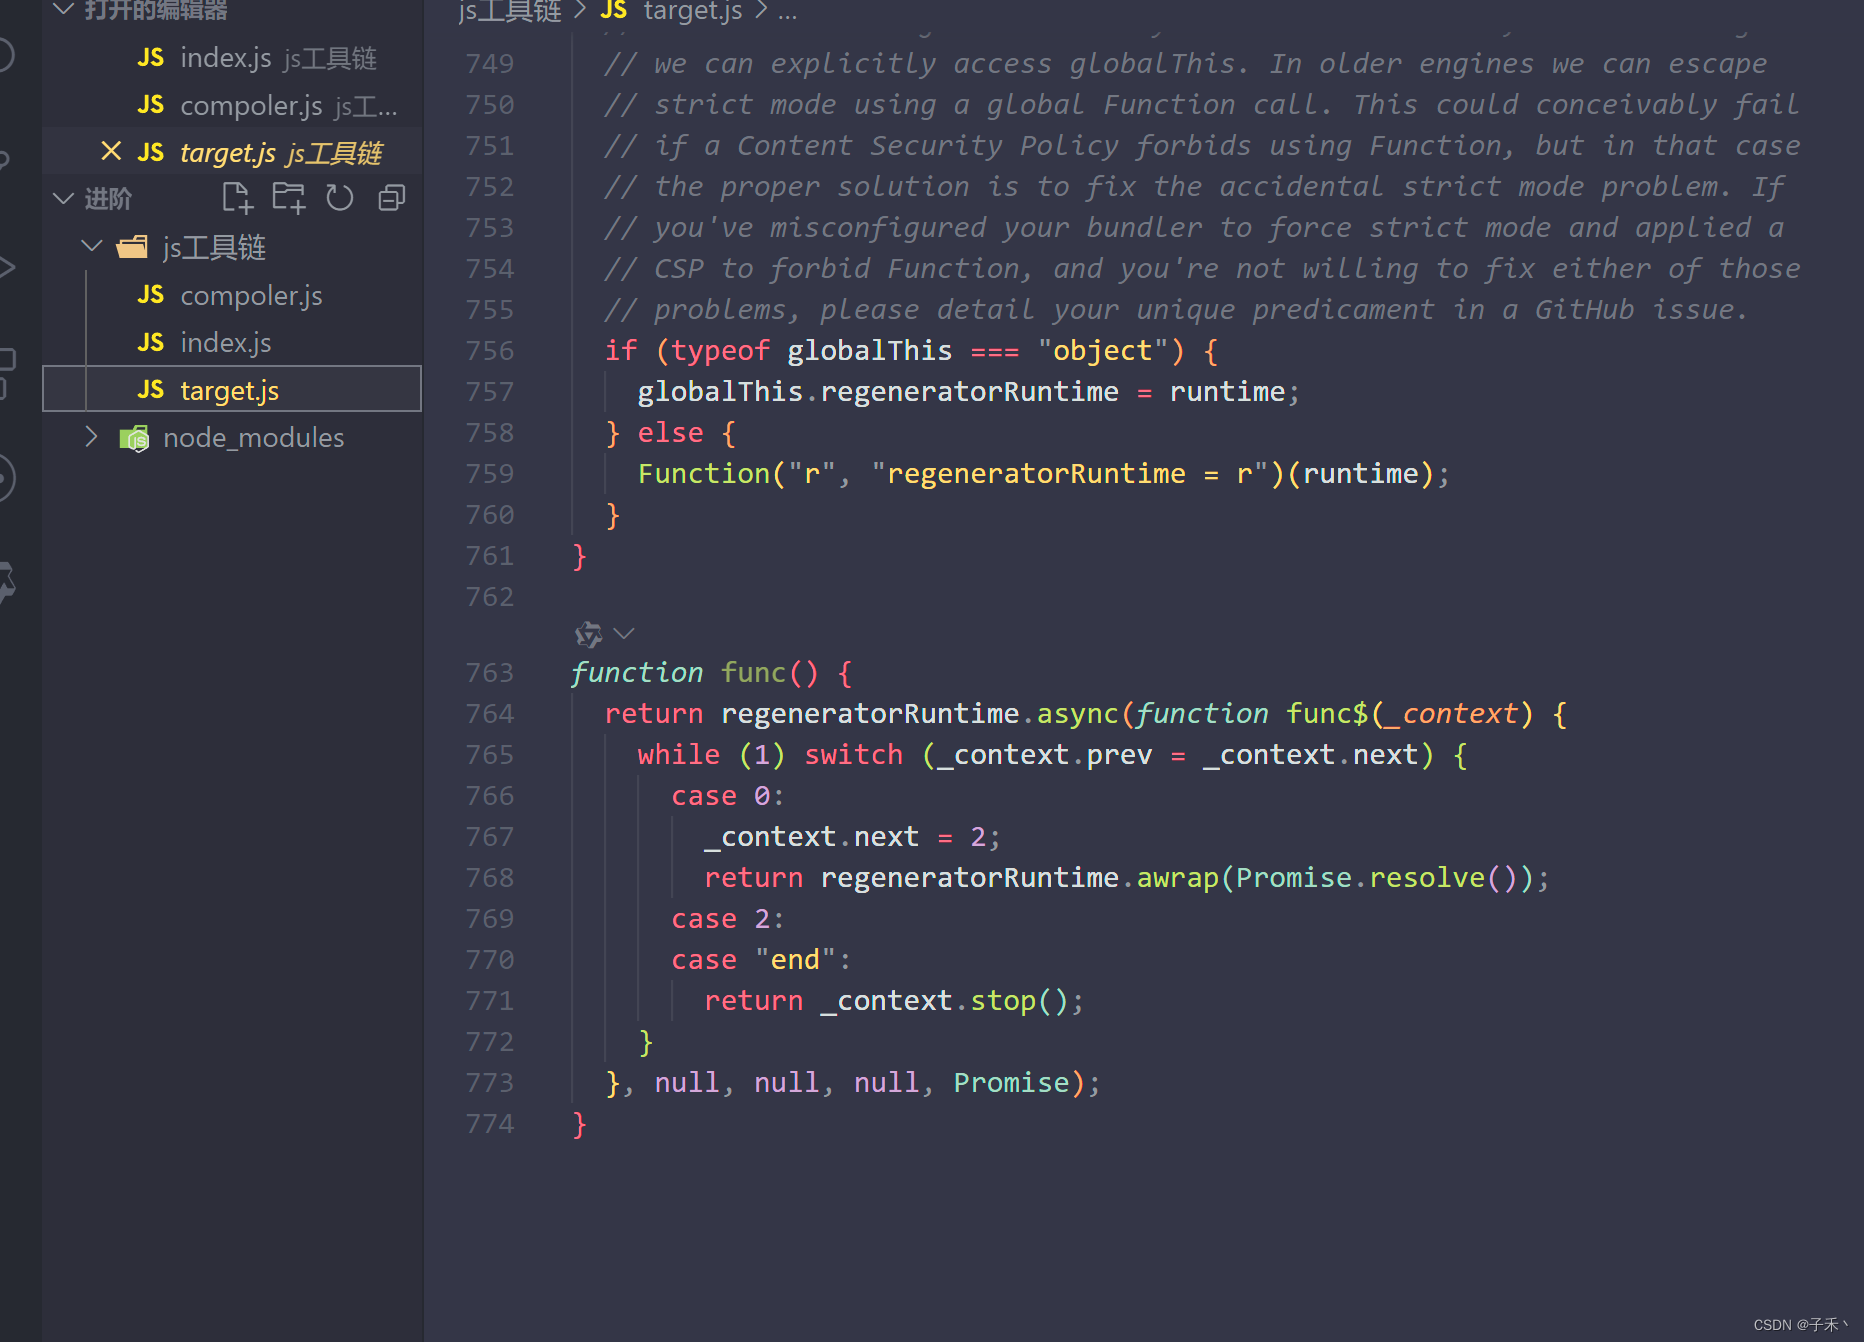Click the target.js breadcrumb segment
Image resolution: width=1864 pixels, height=1342 pixels.
click(x=692, y=11)
